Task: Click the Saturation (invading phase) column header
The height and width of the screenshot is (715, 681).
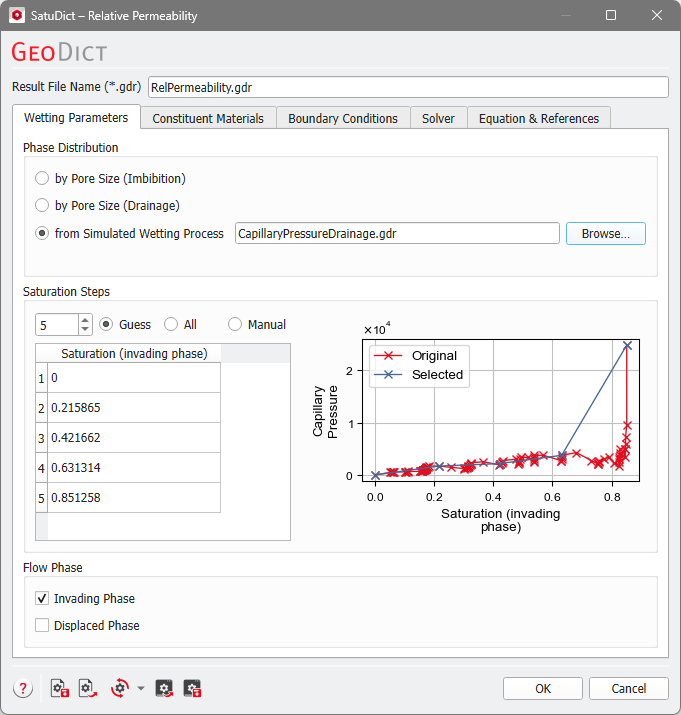Action: click(134, 353)
